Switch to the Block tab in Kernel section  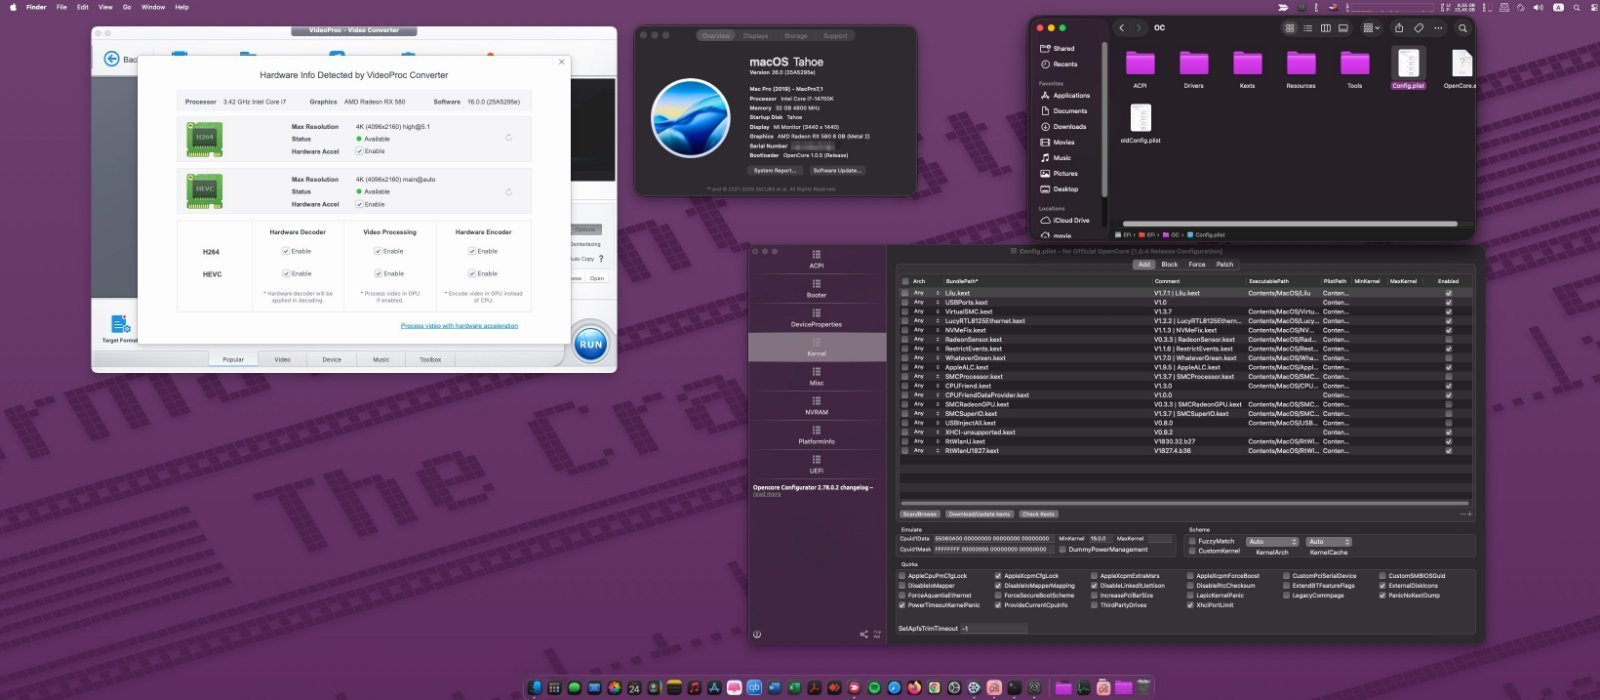pyautogui.click(x=1169, y=265)
